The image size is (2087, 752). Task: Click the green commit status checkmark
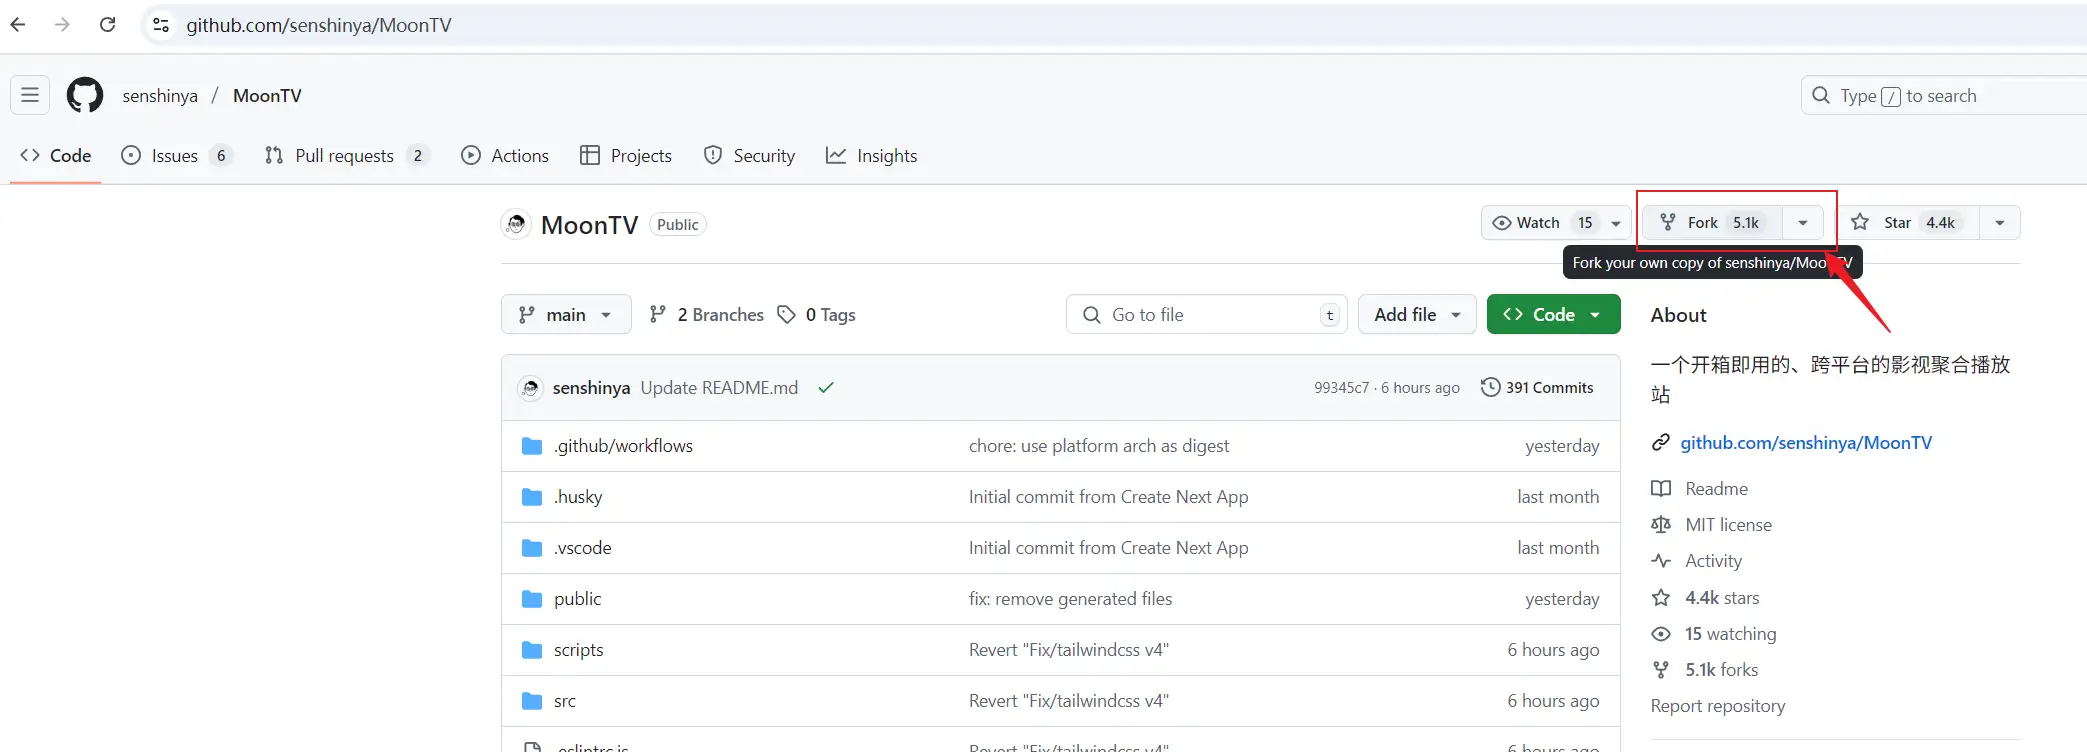pos(826,388)
